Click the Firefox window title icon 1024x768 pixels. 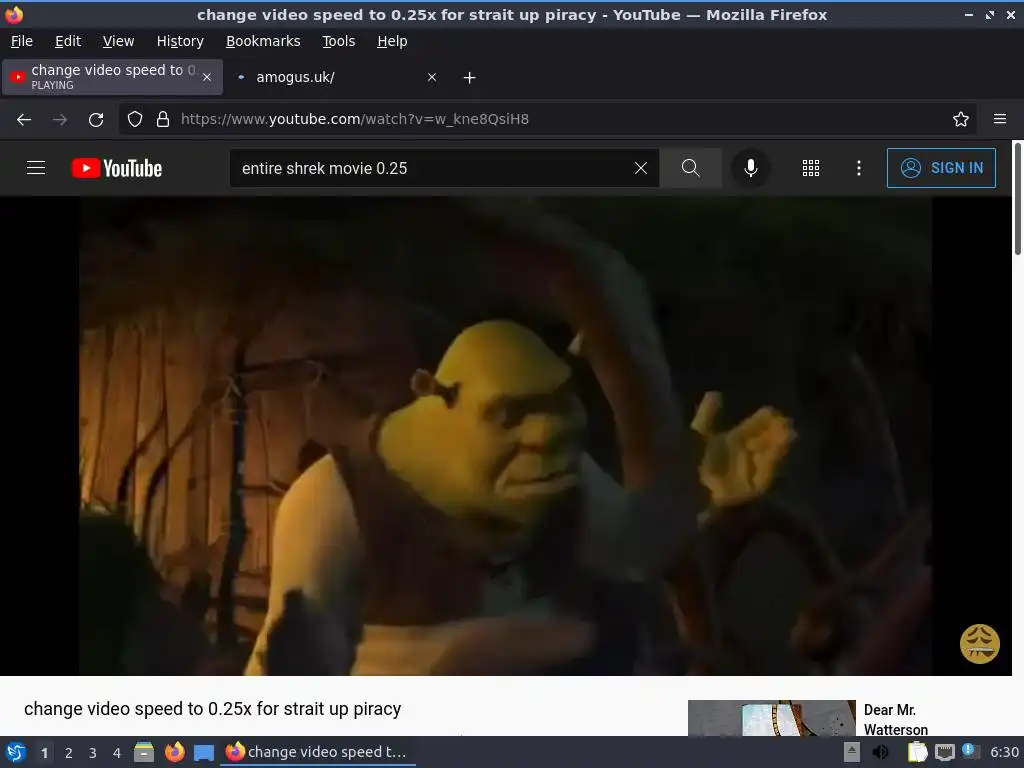[14, 14]
